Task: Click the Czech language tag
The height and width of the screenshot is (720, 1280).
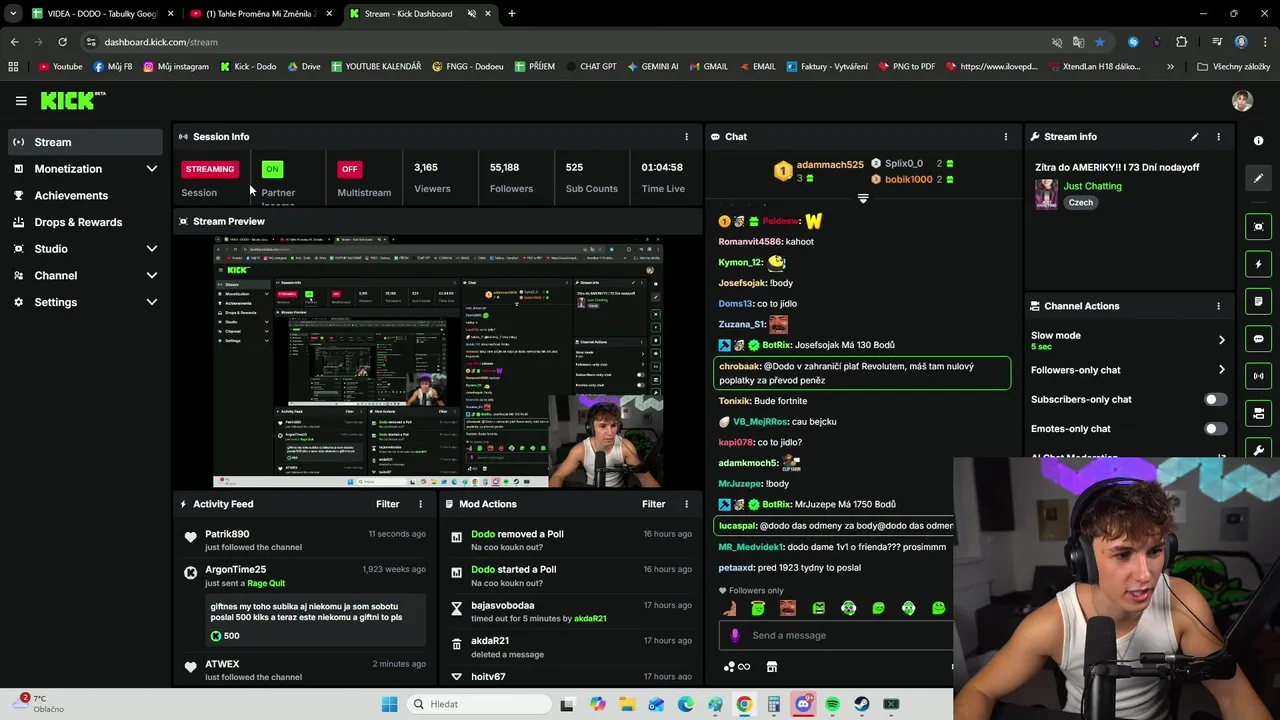Action: pyautogui.click(x=1080, y=202)
